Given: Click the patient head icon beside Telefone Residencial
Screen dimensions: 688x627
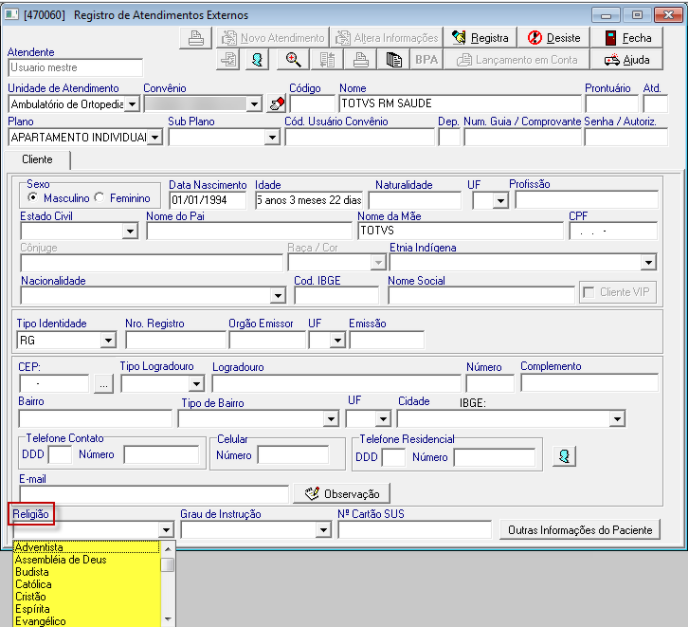Looking at the screenshot, I should (x=564, y=457).
